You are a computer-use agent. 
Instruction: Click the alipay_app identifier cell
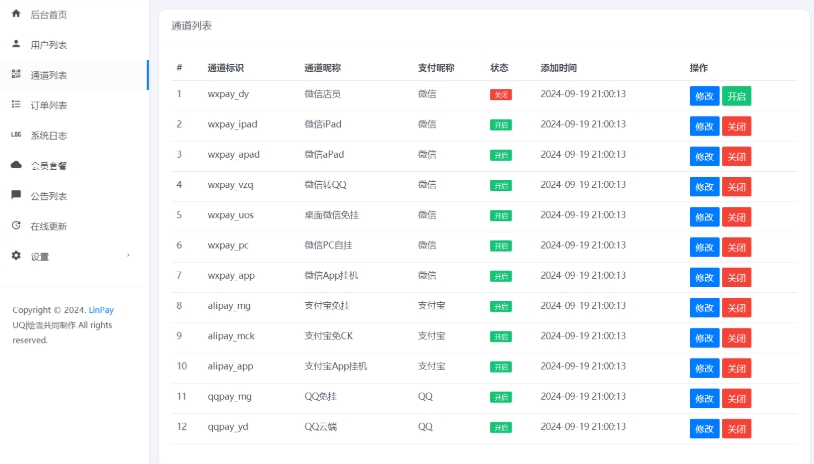(230, 366)
